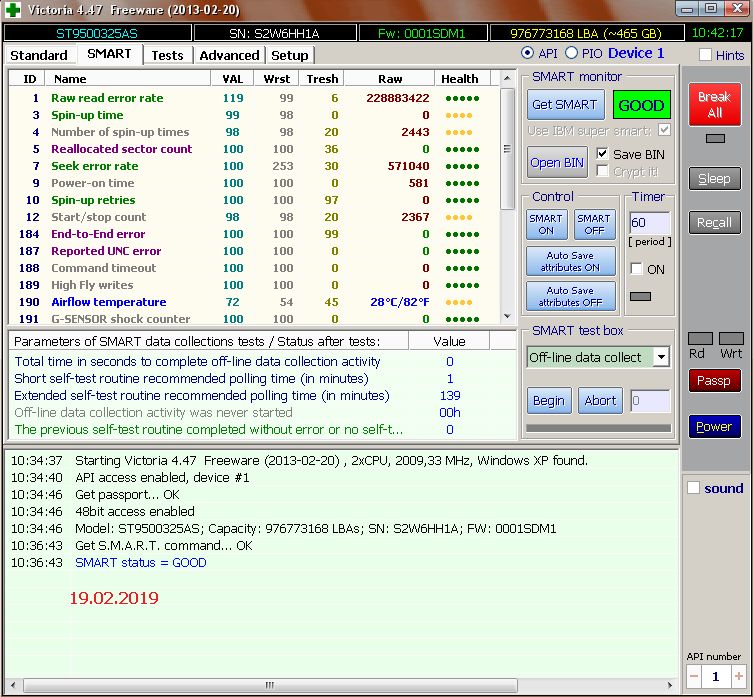Image resolution: width=753 pixels, height=697 pixels.
Task: Select the API radio button
Action: click(x=527, y=53)
